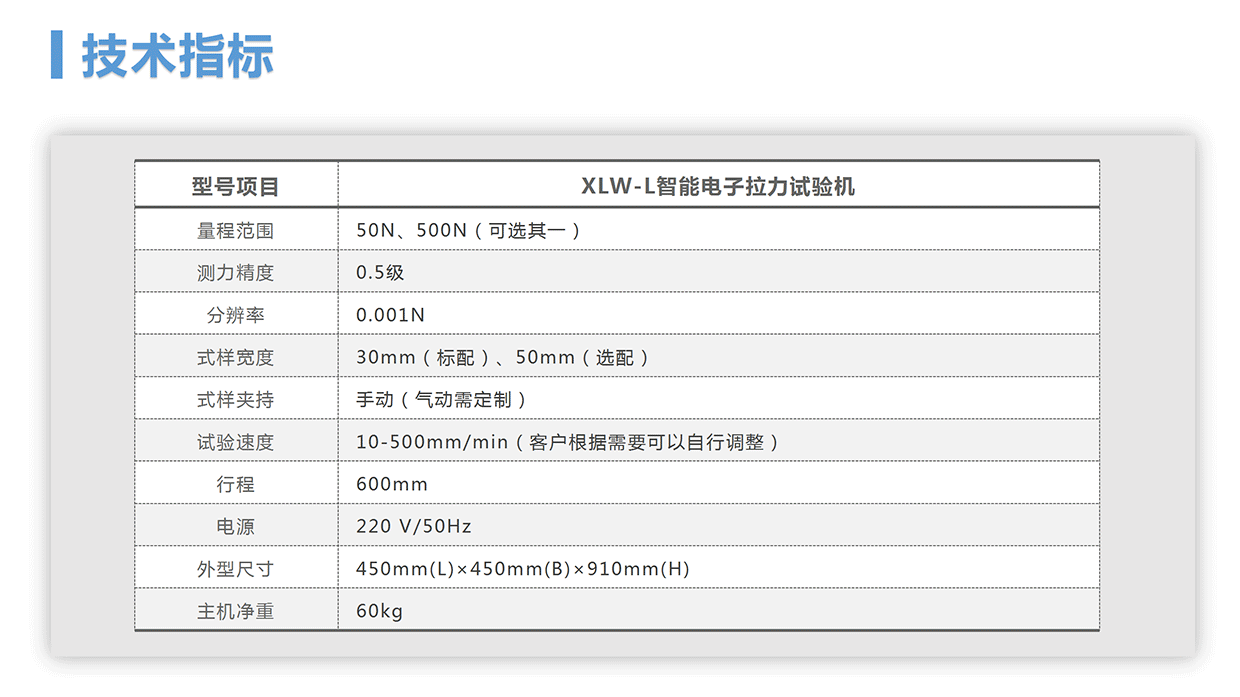Select the 分辨率 row label

[236, 315]
